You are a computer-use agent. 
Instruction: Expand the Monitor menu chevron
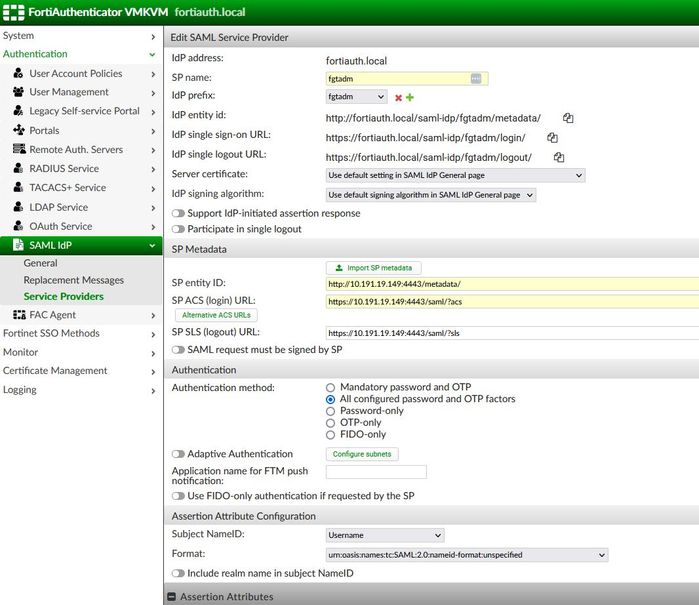(153, 354)
